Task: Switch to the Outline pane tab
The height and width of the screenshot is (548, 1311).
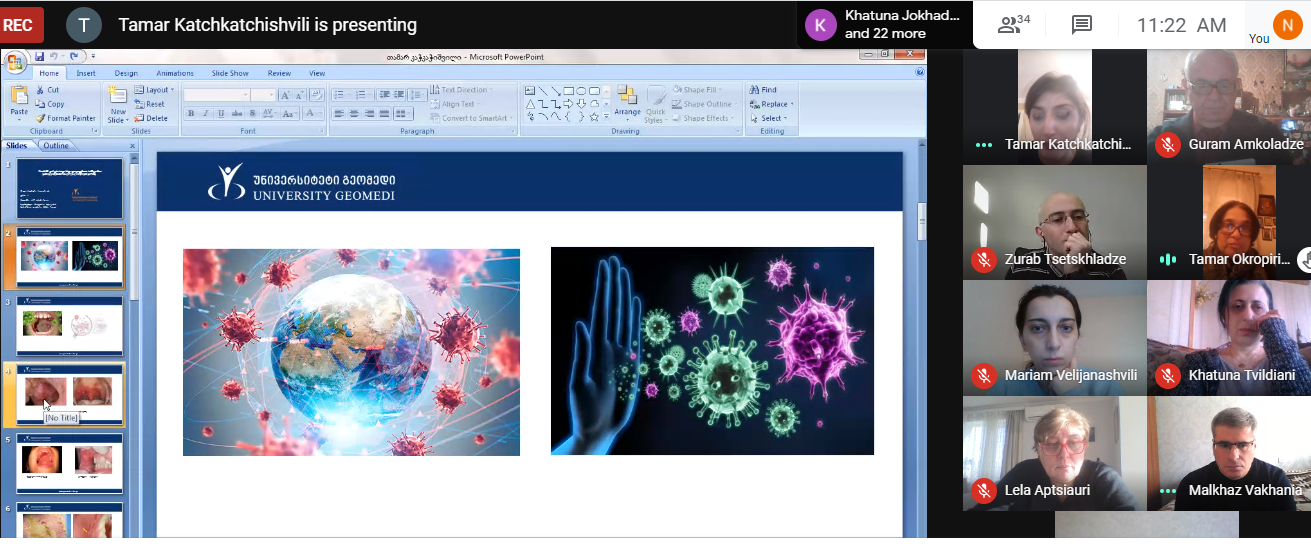Action: 56,145
